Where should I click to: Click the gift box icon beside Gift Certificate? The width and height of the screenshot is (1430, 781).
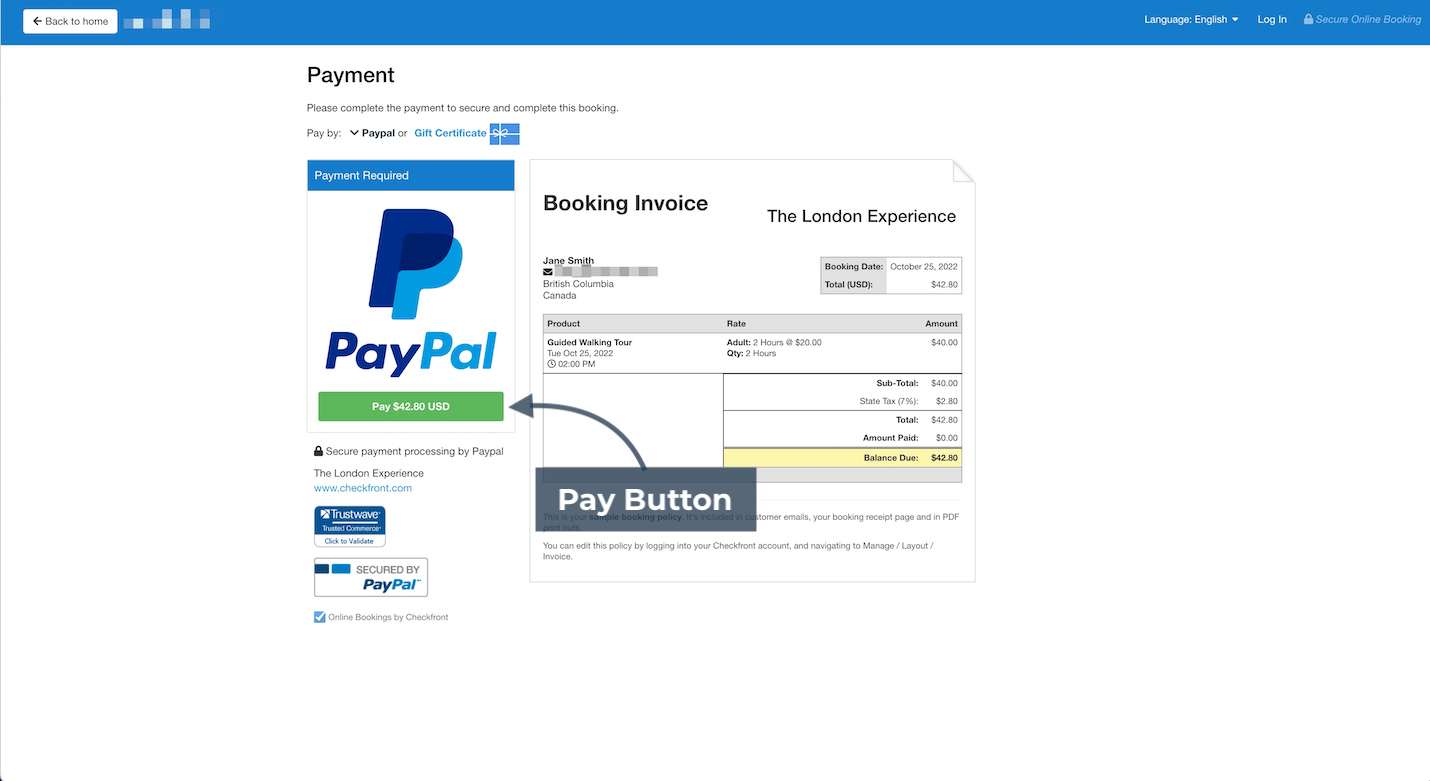pos(504,133)
